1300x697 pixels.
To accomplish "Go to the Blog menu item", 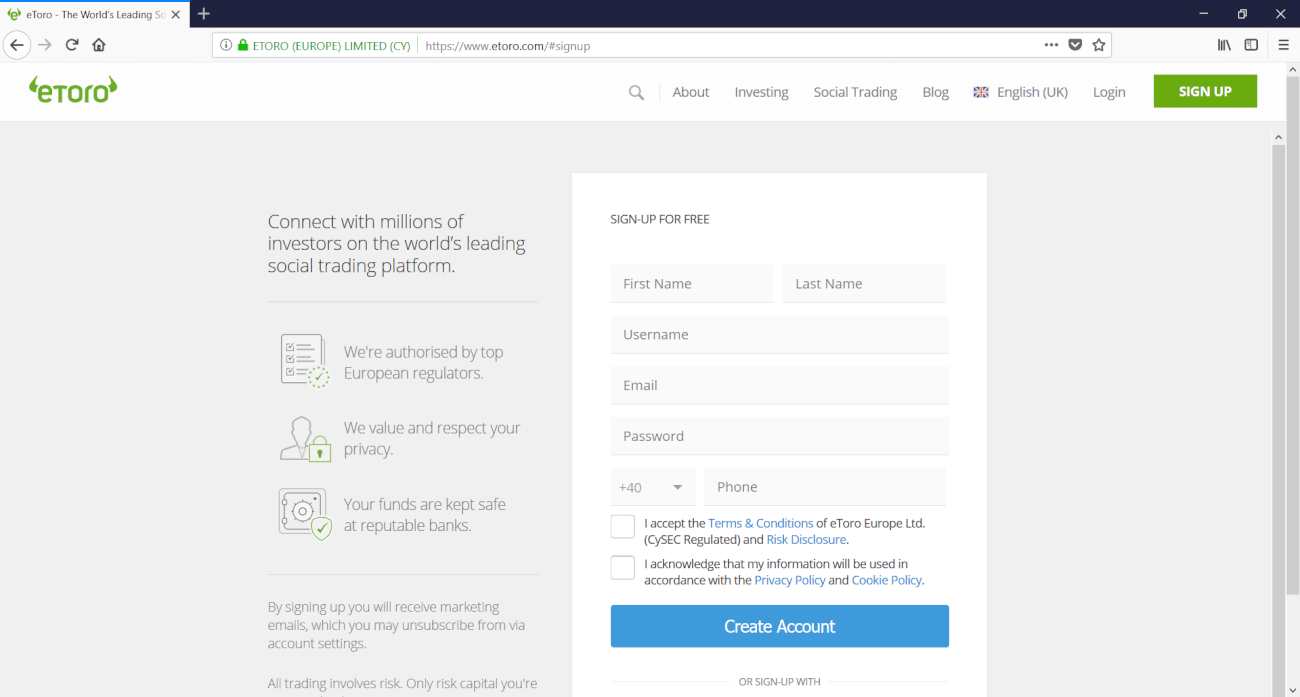I will [x=935, y=92].
